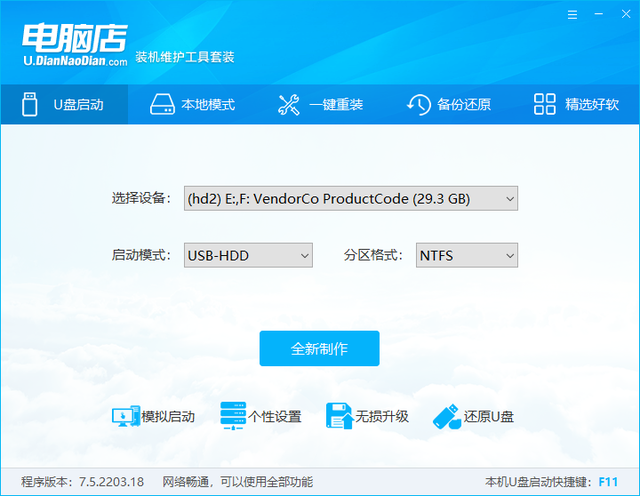
Task: Click the F11 boot hotkey text
Action: click(x=608, y=482)
